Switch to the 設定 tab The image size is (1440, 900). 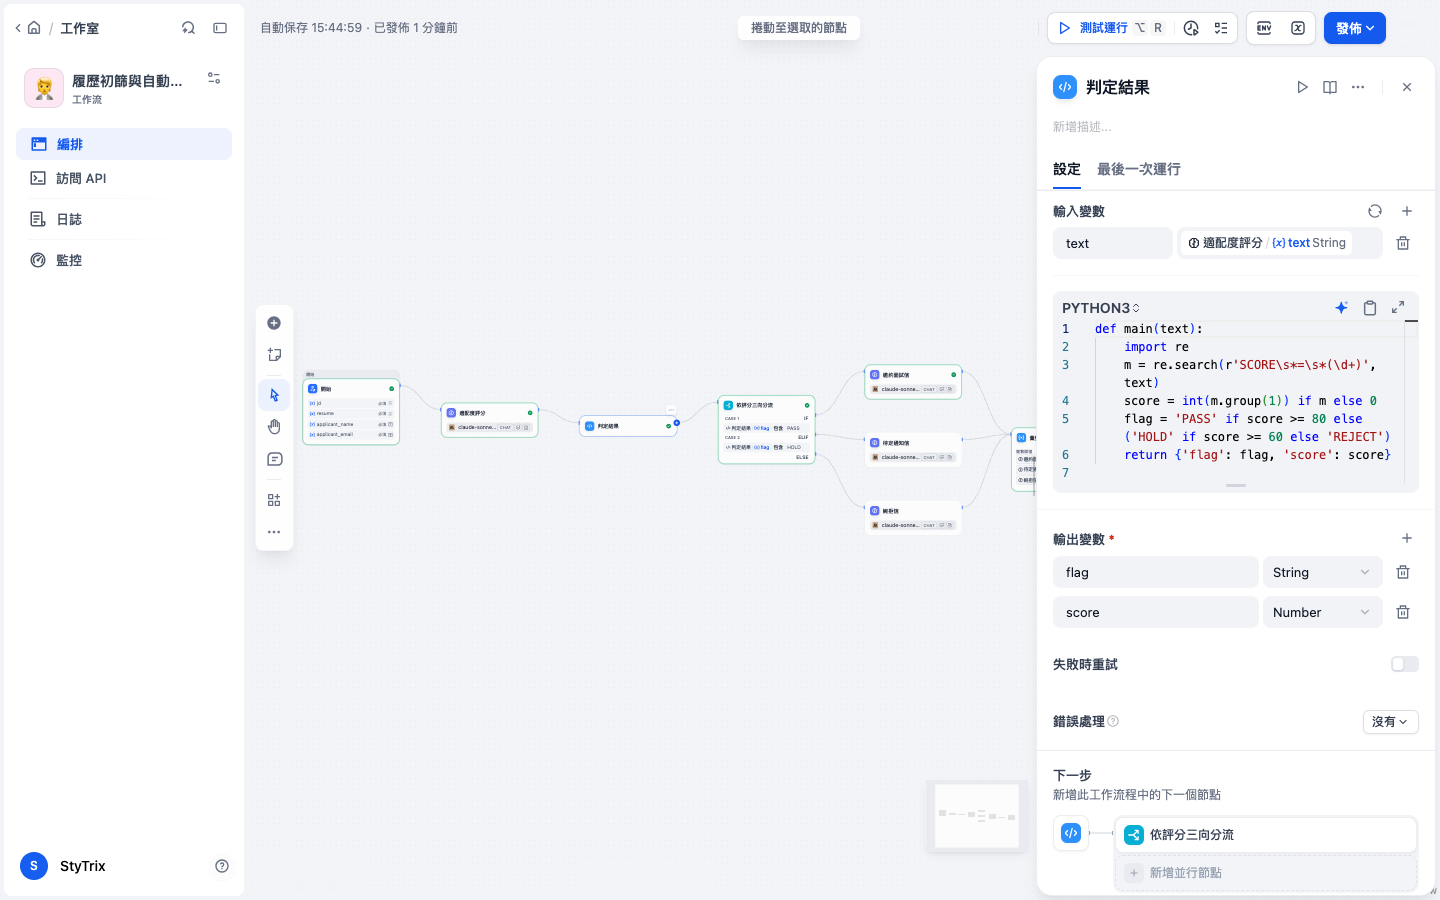tap(1067, 169)
